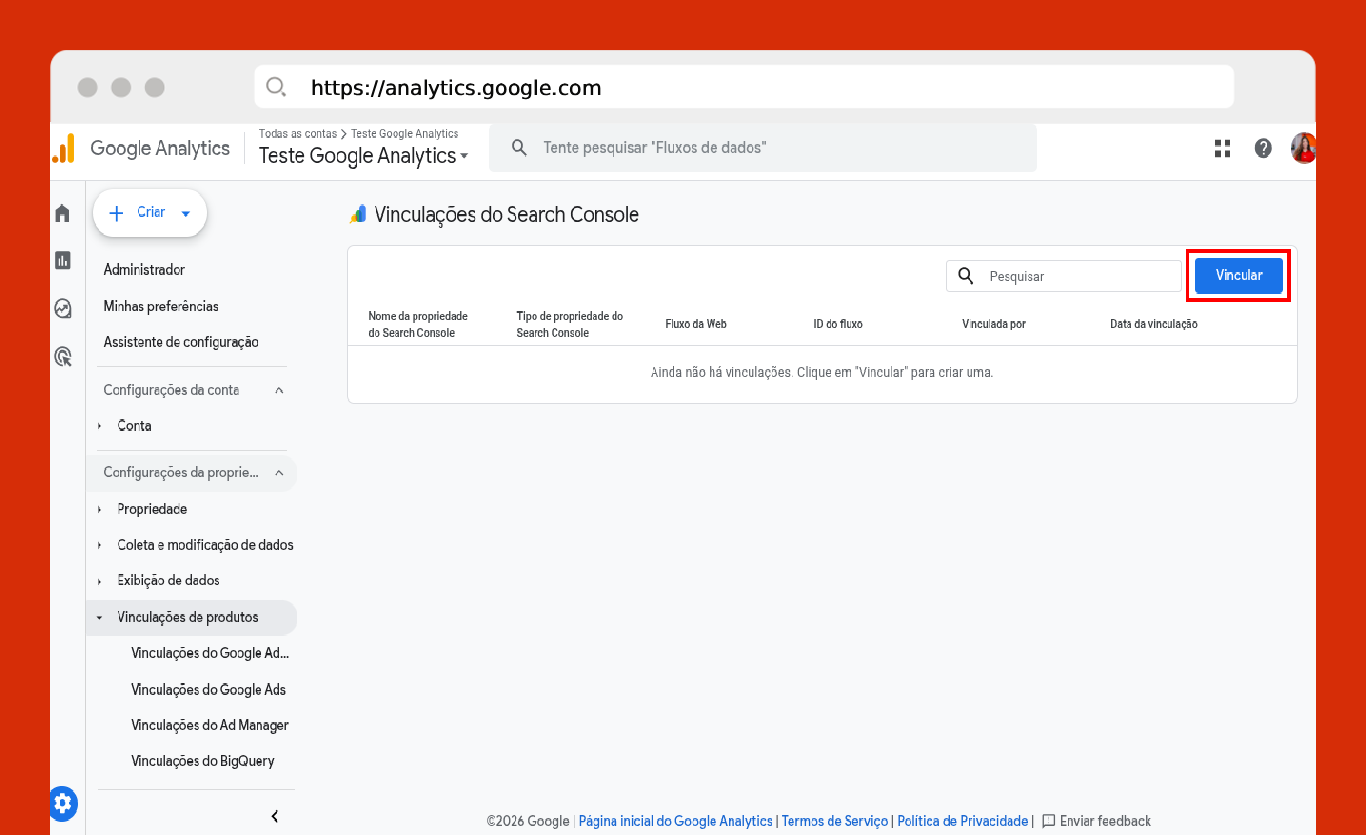The height and width of the screenshot is (835, 1366).
Task: Open the Criar dropdown button
Action: click(x=150, y=213)
